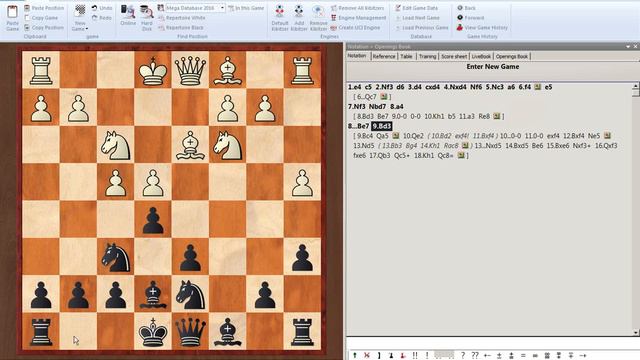Click Back in Game History
The image size is (640, 360).
click(x=467, y=8)
